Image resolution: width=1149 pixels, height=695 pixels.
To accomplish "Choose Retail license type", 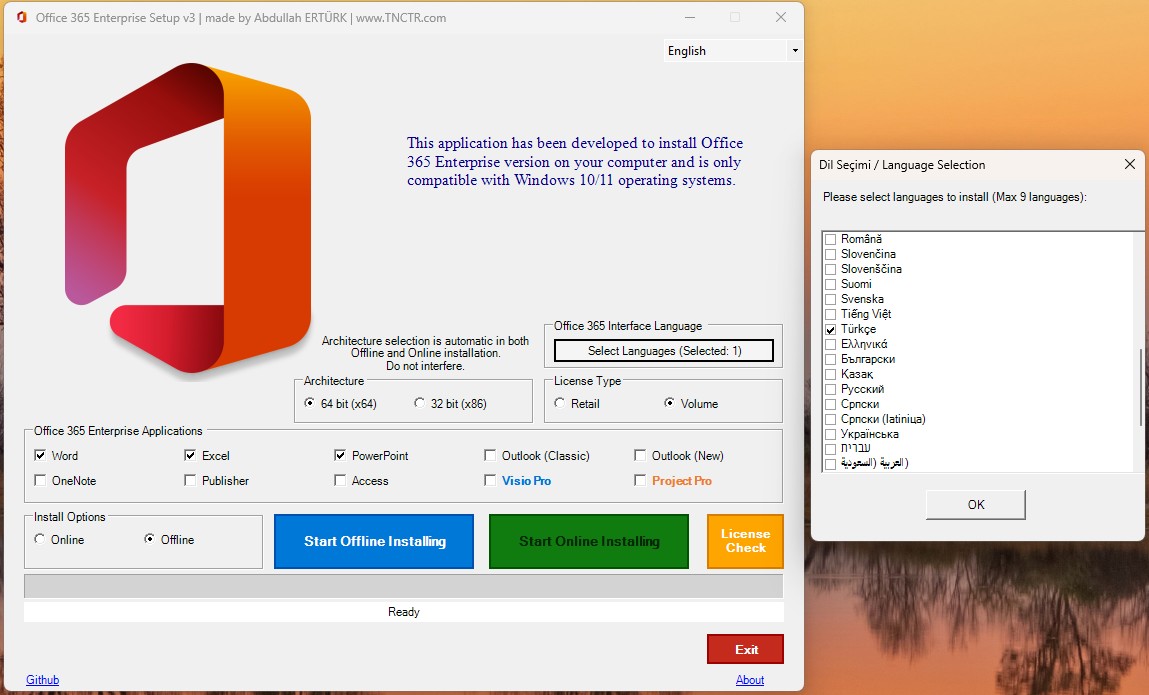I will click(x=560, y=403).
